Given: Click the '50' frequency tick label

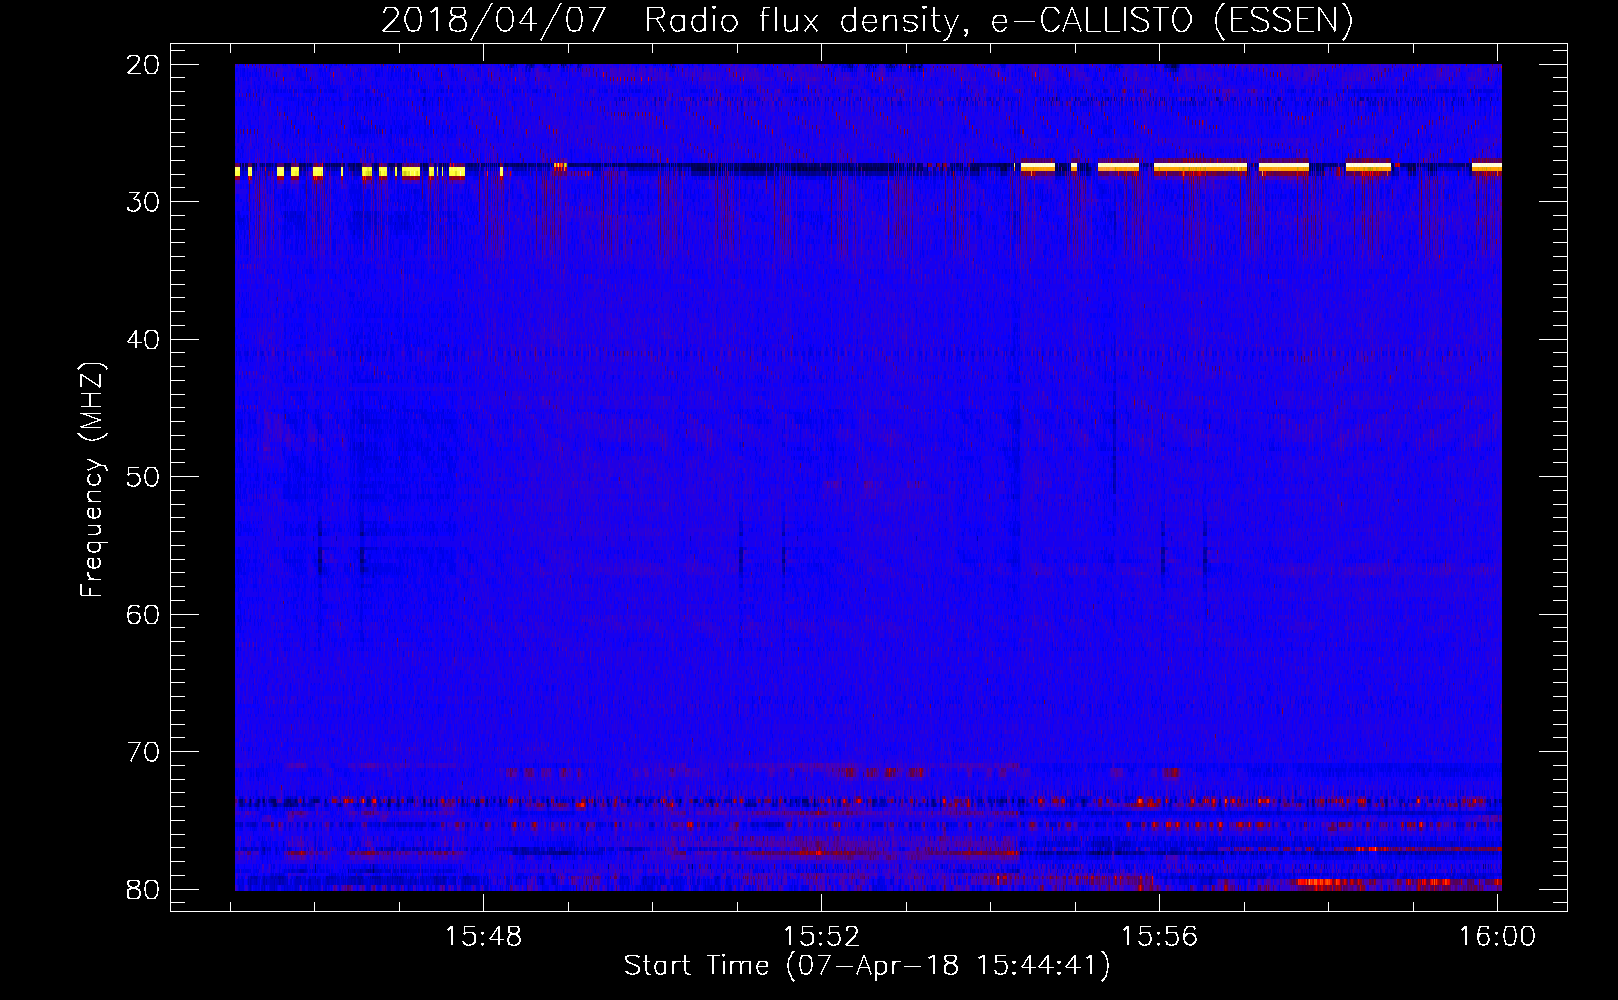Looking at the screenshot, I should [143, 477].
